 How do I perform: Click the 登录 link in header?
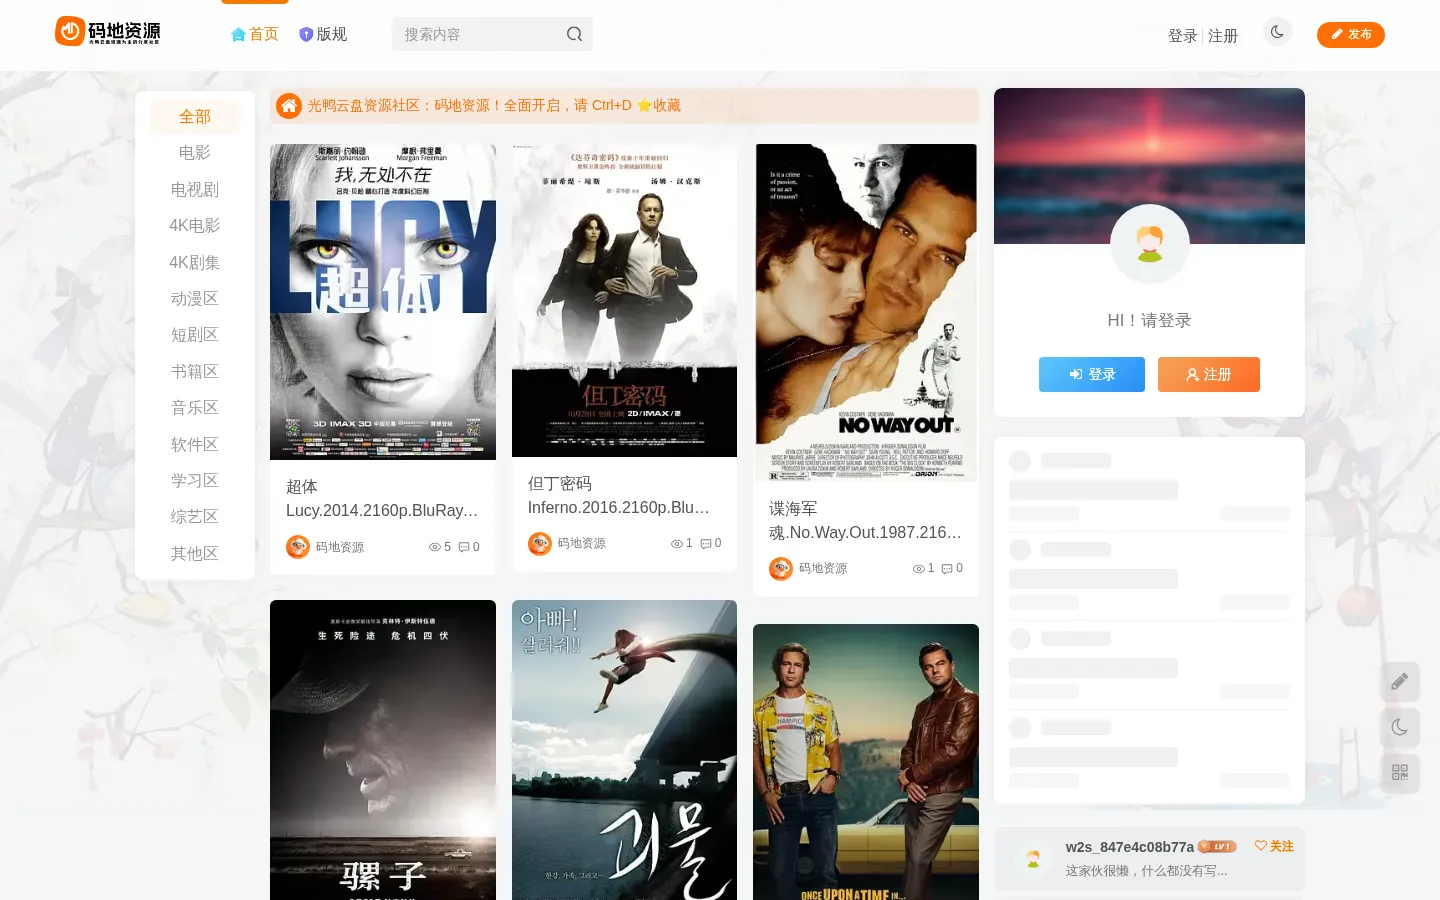point(1183,36)
